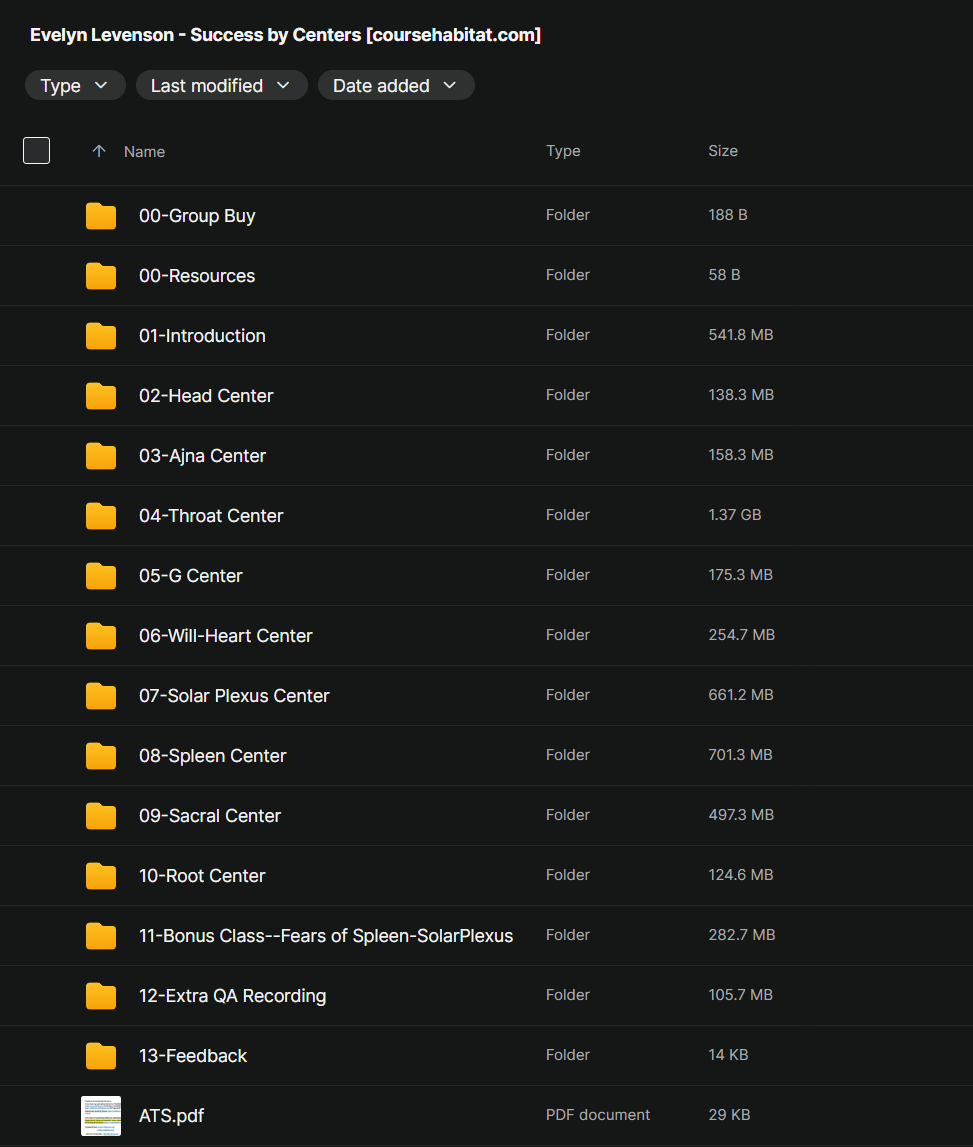973x1147 pixels.
Task: Open the Date added filter dropdown
Action: (x=395, y=86)
